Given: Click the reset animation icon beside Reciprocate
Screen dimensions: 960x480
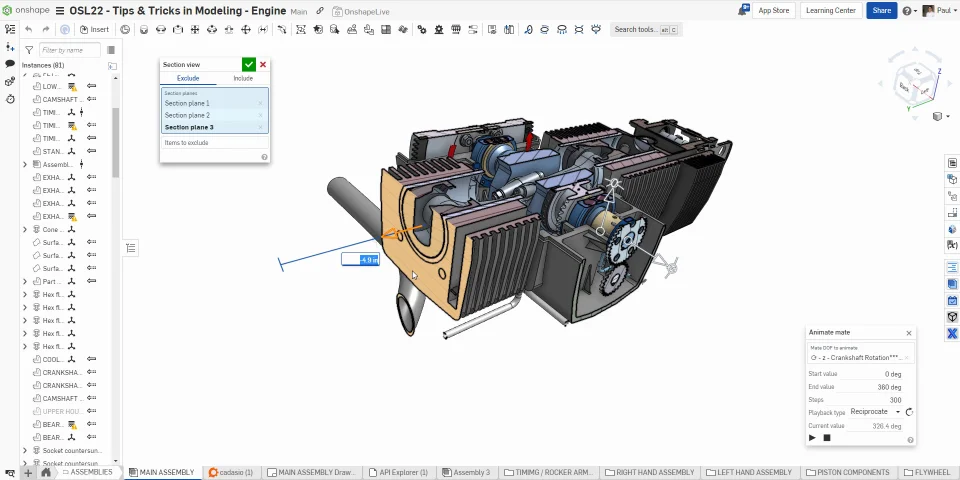Looking at the screenshot, I should coord(909,412).
